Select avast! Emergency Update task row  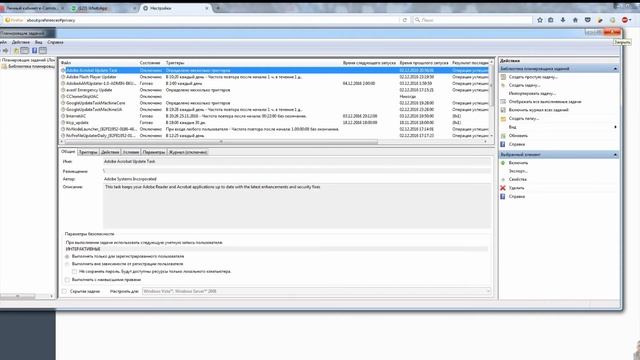[x=274, y=90]
